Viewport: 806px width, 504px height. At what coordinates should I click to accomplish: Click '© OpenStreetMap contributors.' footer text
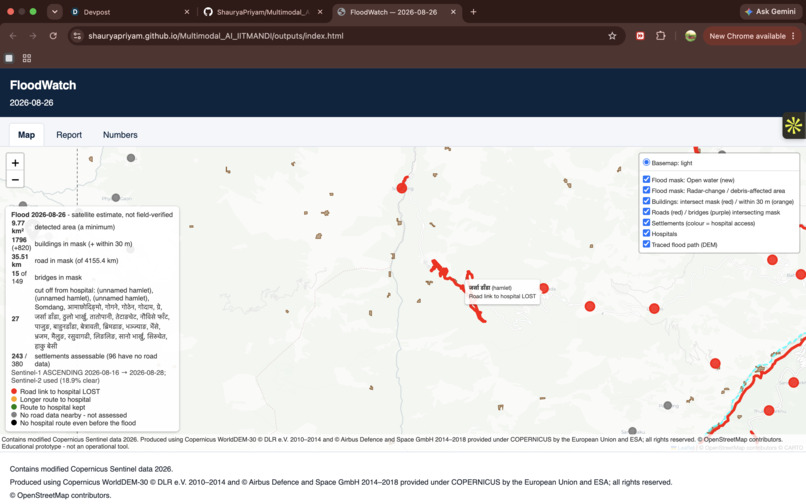coord(60,495)
